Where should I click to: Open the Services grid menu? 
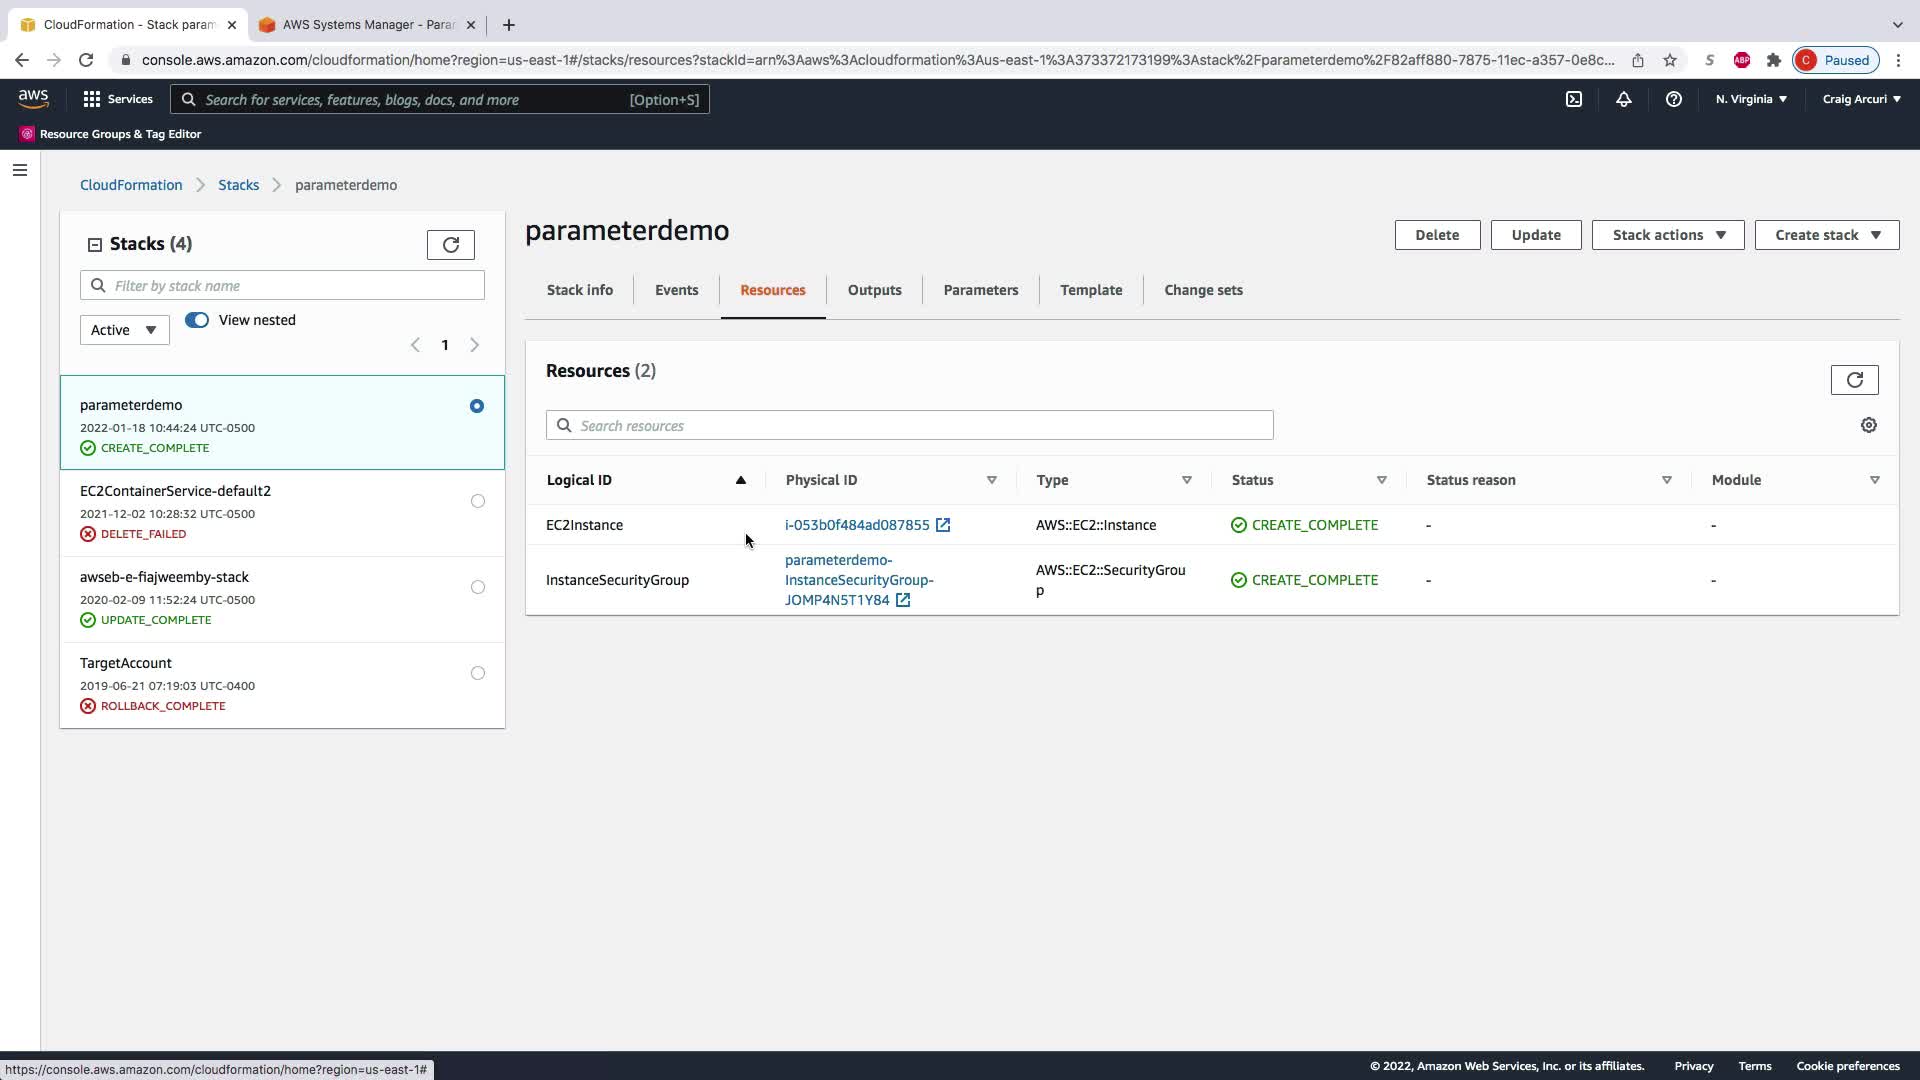(x=92, y=99)
